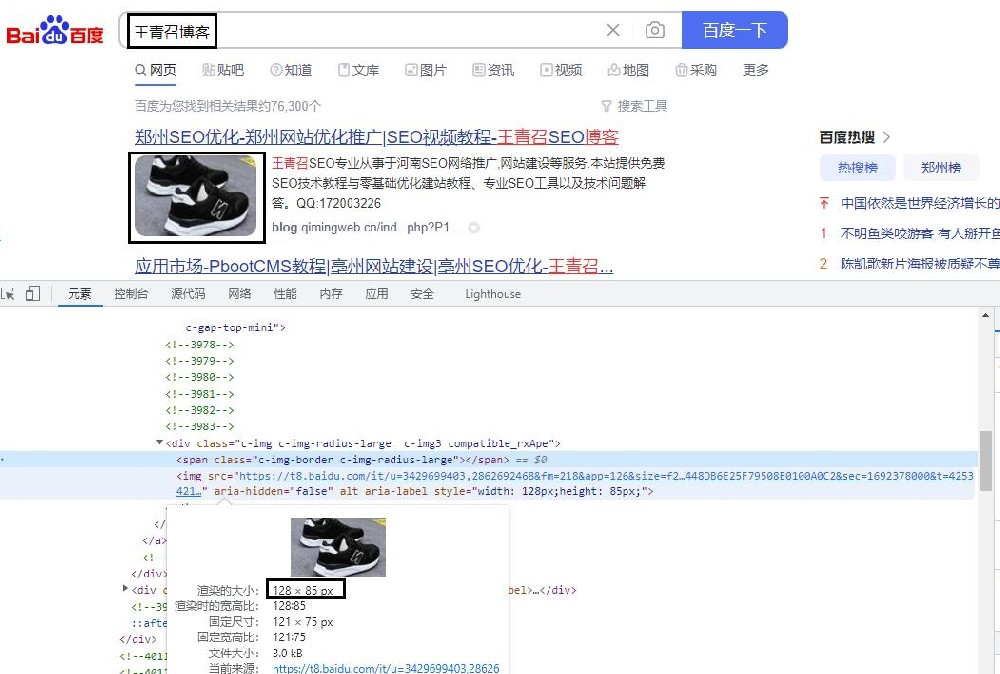Image resolution: width=1000 pixels, height=674 pixels.
Task: Open the blog.qimingweb.cn URL link
Action: point(361,227)
